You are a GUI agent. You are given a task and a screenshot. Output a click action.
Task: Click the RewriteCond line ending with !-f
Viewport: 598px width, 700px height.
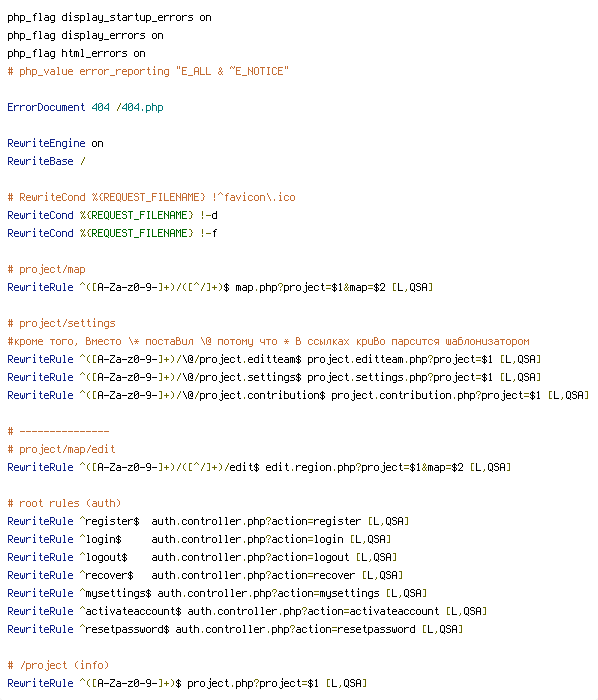click(x=112, y=233)
